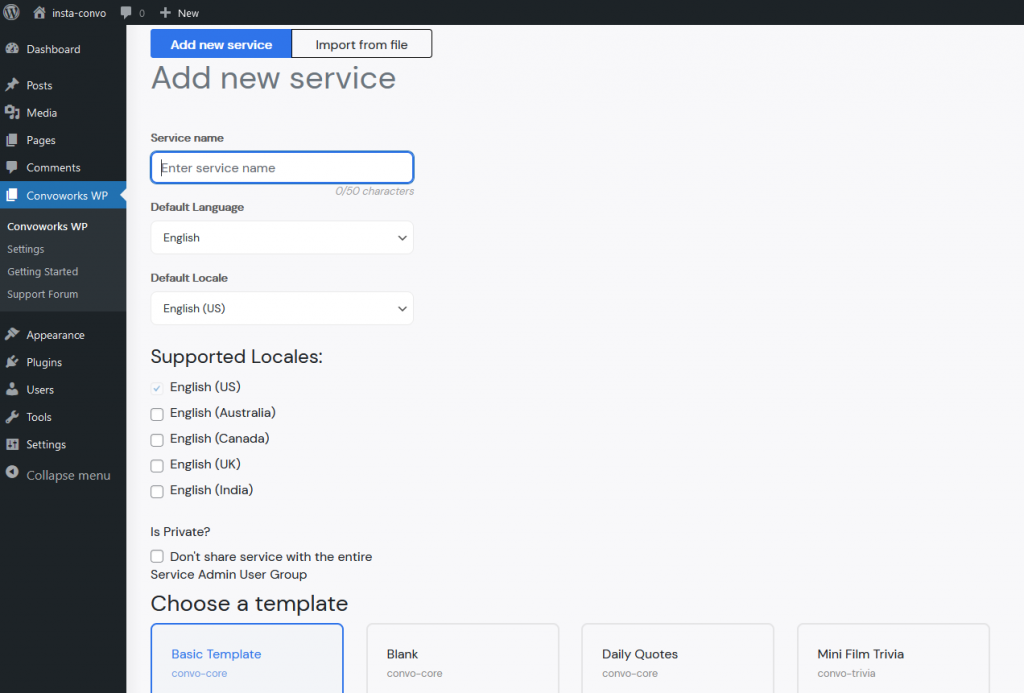Click the Media icon in sidebar
This screenshot has width=1024, height=693.
(x=12, y=112)
